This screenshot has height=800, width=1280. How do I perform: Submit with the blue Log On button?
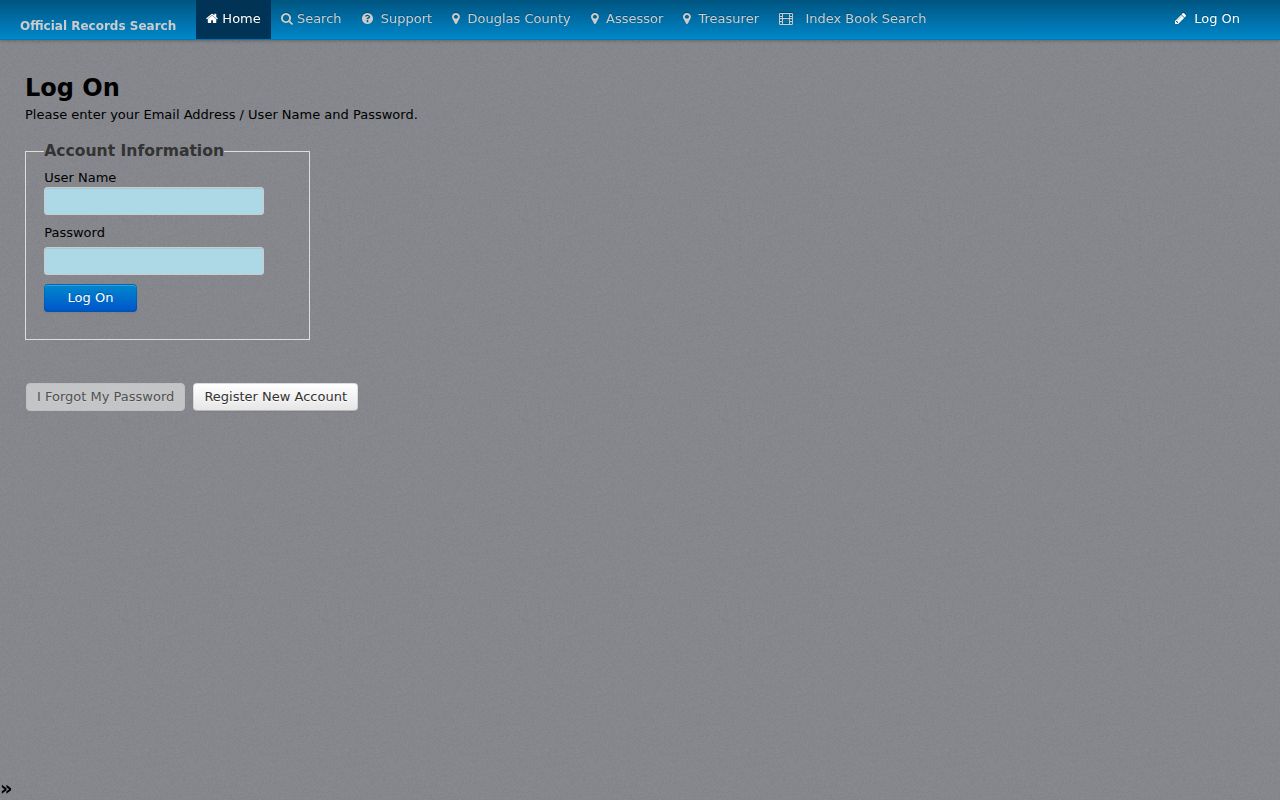coord(90,298)
